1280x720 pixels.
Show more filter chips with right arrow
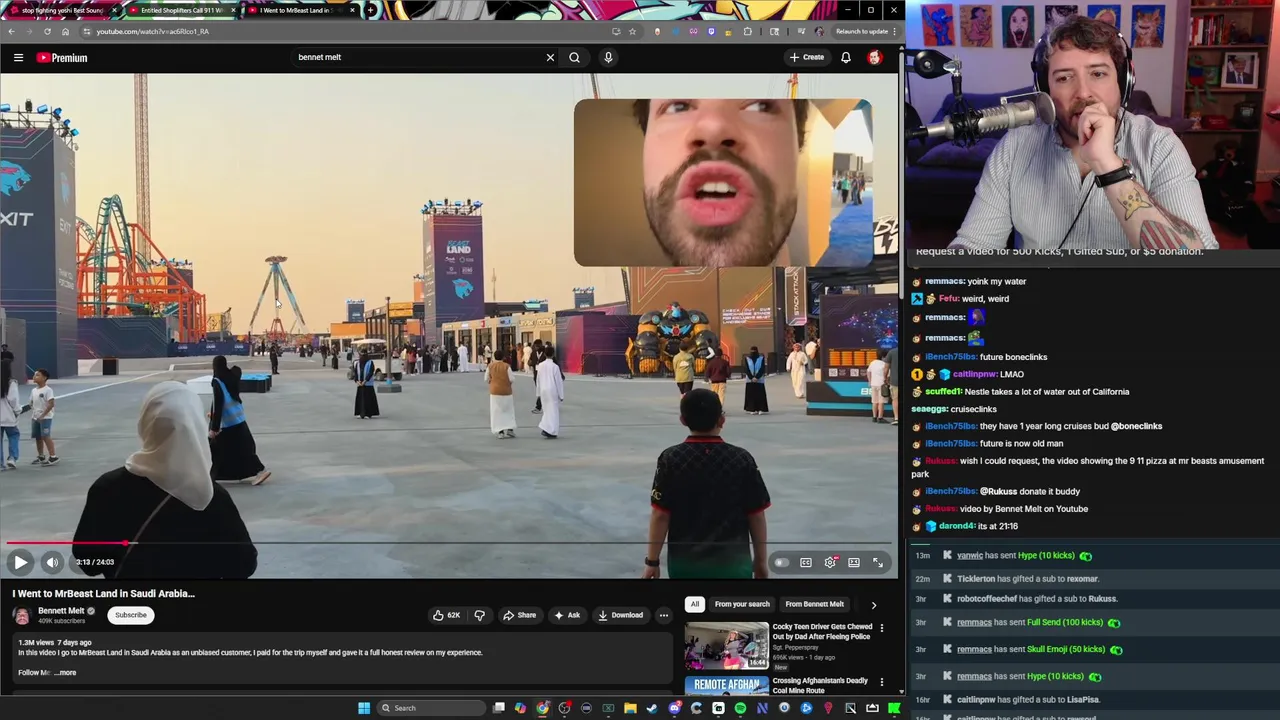(873, 604)
